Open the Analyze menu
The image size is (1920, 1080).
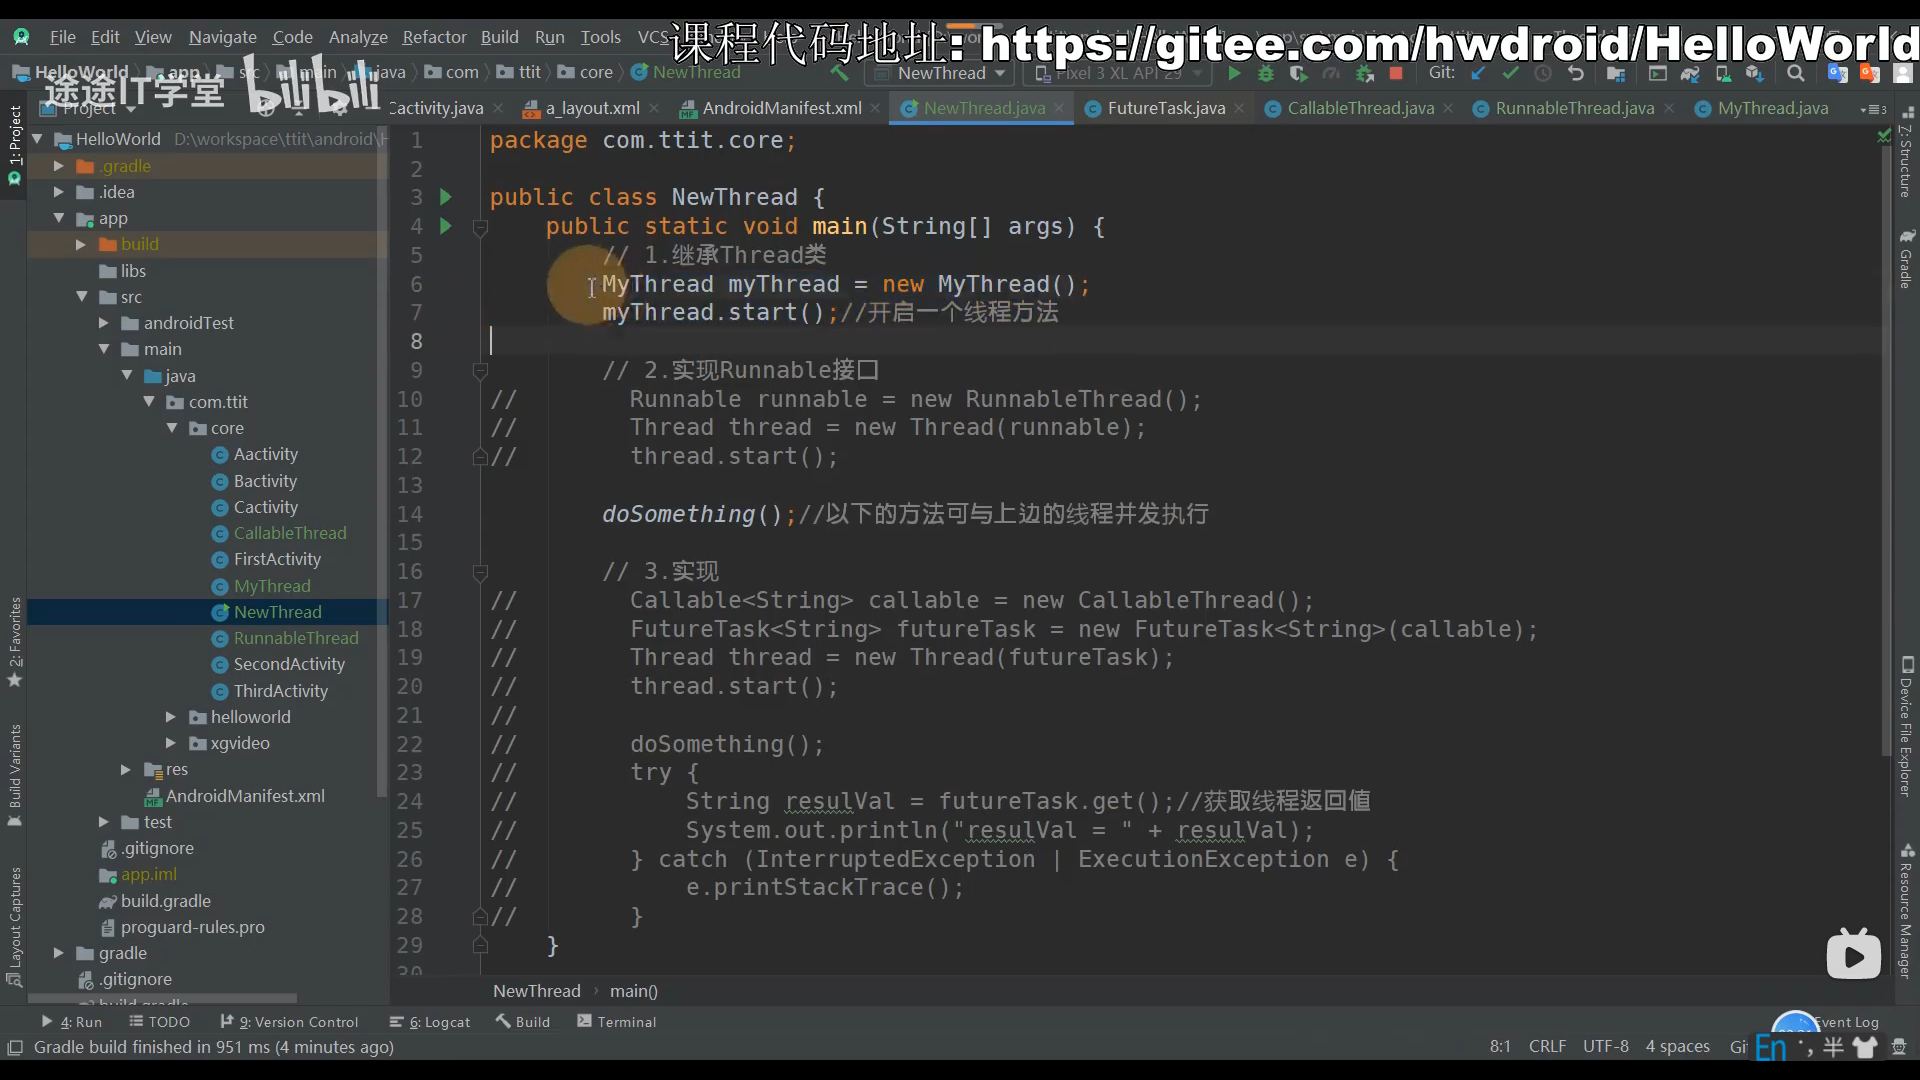tap(358, 37)
